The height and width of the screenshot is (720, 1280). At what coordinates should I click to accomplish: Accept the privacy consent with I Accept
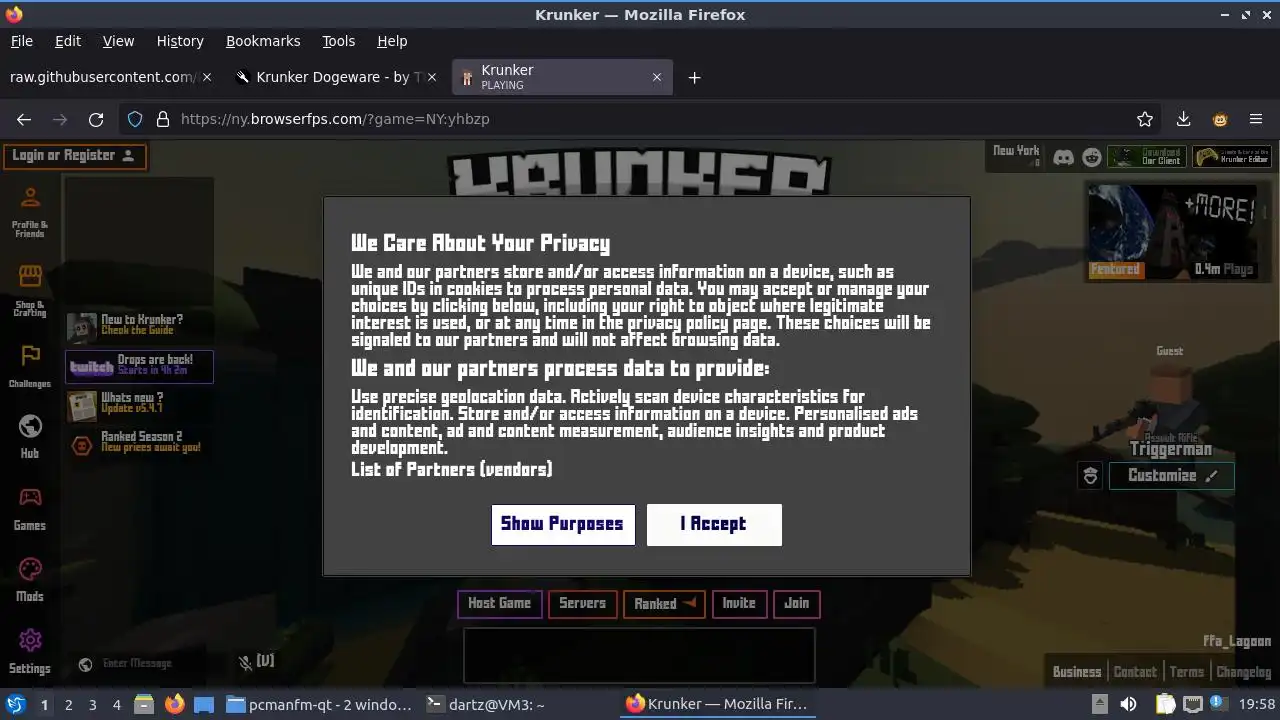coord(714,524)
